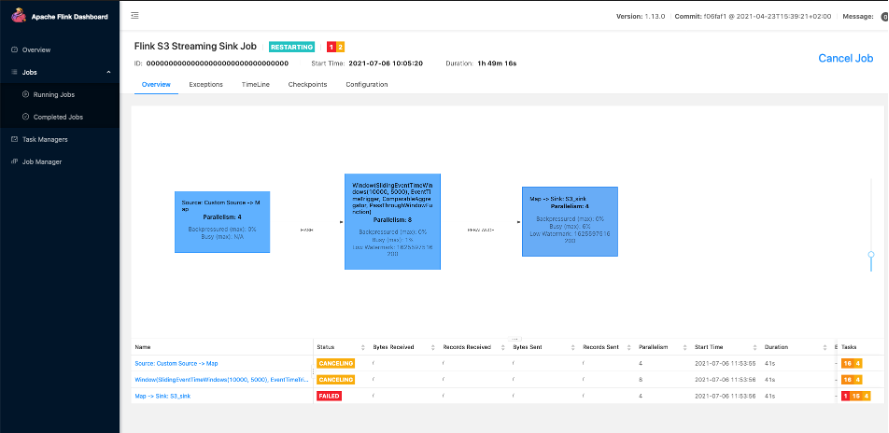Image resolution: width=889 pixels, height=433 pixels.
Task: Sort table by Bytes Sent
Action: point(572,347)
